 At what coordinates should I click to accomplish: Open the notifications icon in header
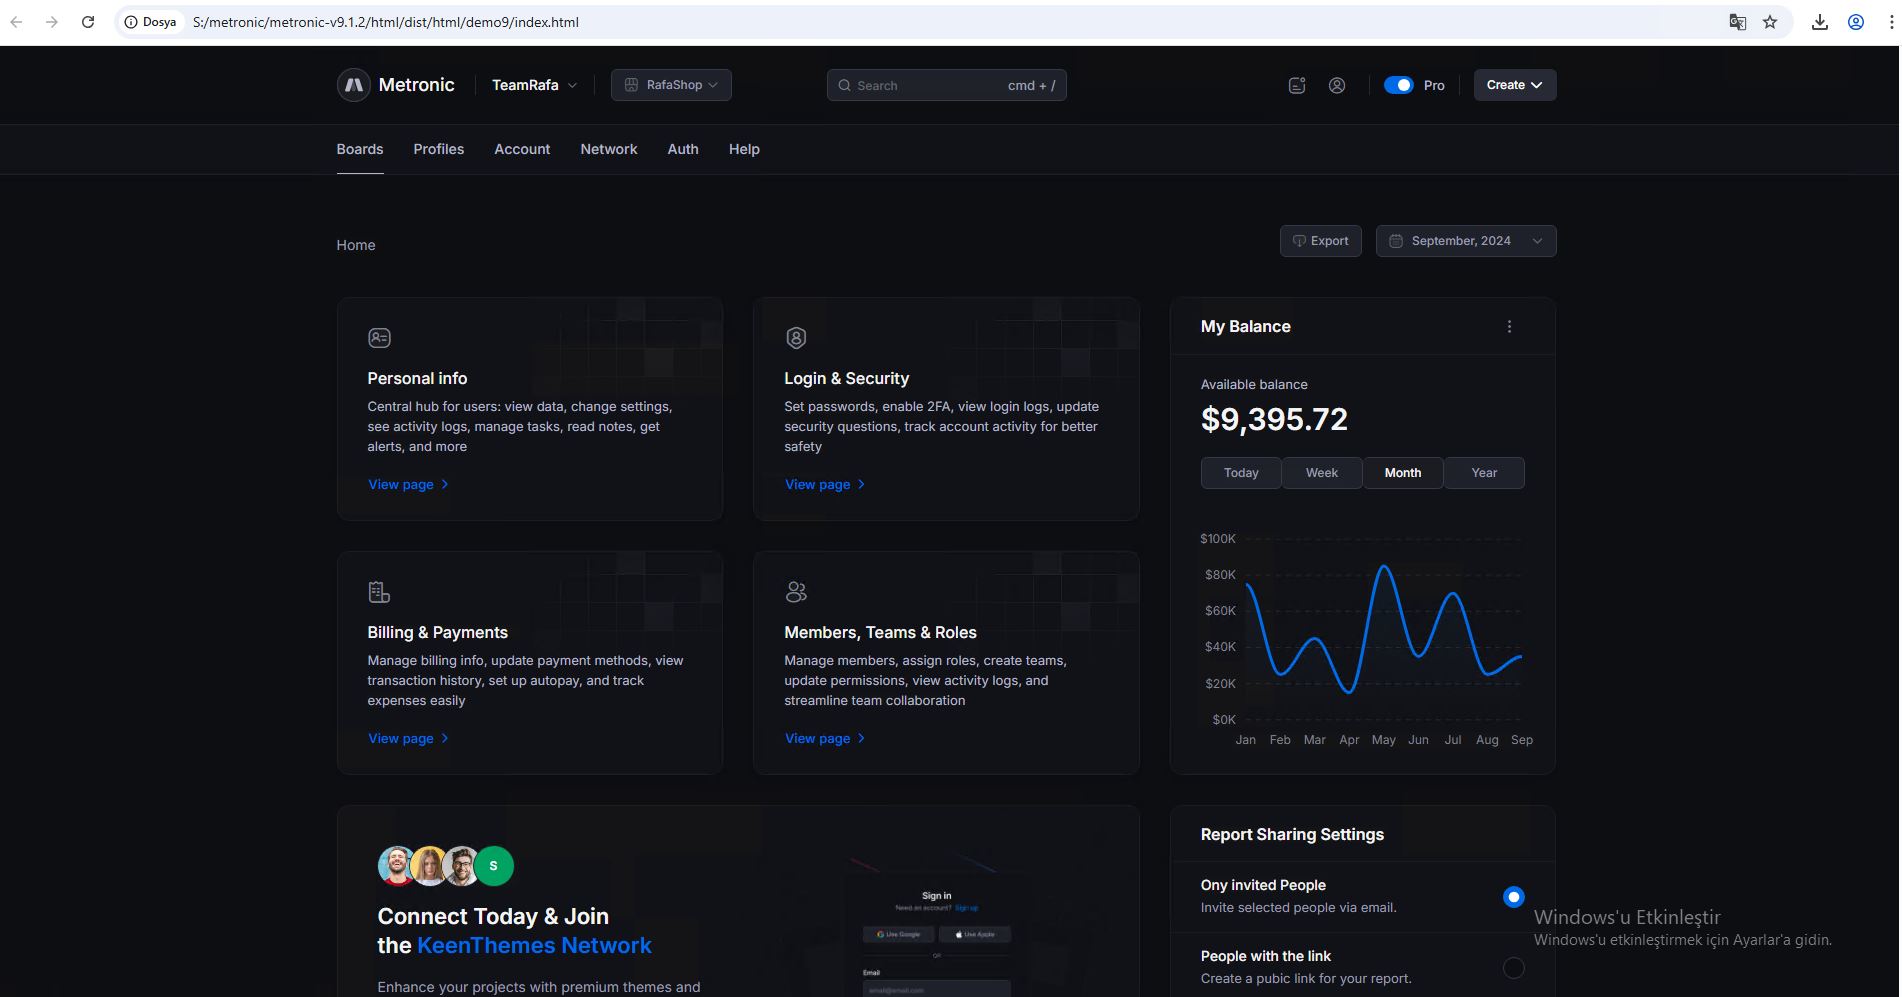[1297, 85]
